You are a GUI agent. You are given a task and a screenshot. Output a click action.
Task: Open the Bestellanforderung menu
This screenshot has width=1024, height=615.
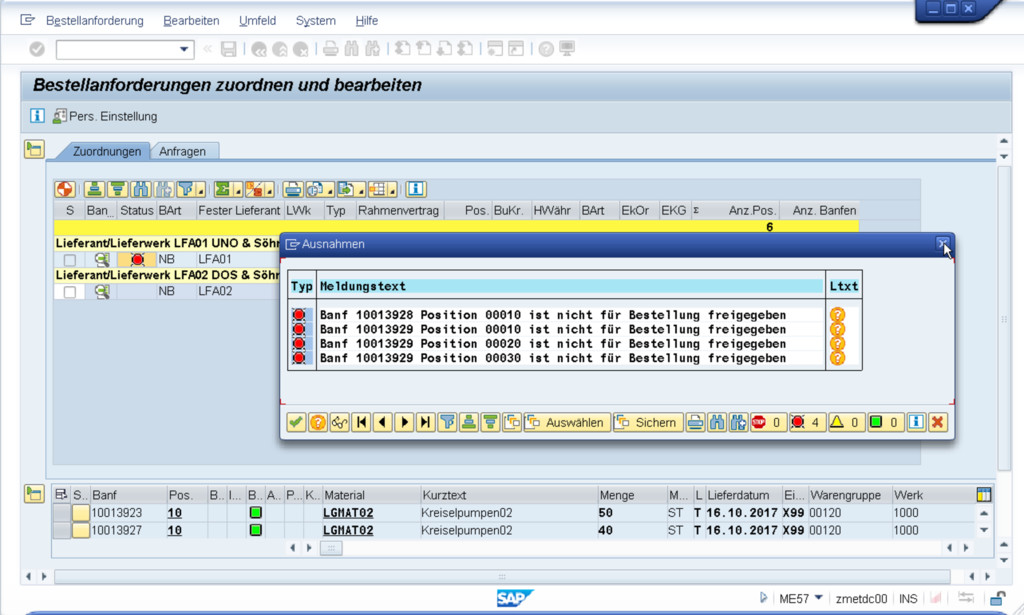(x=96, y=21)
